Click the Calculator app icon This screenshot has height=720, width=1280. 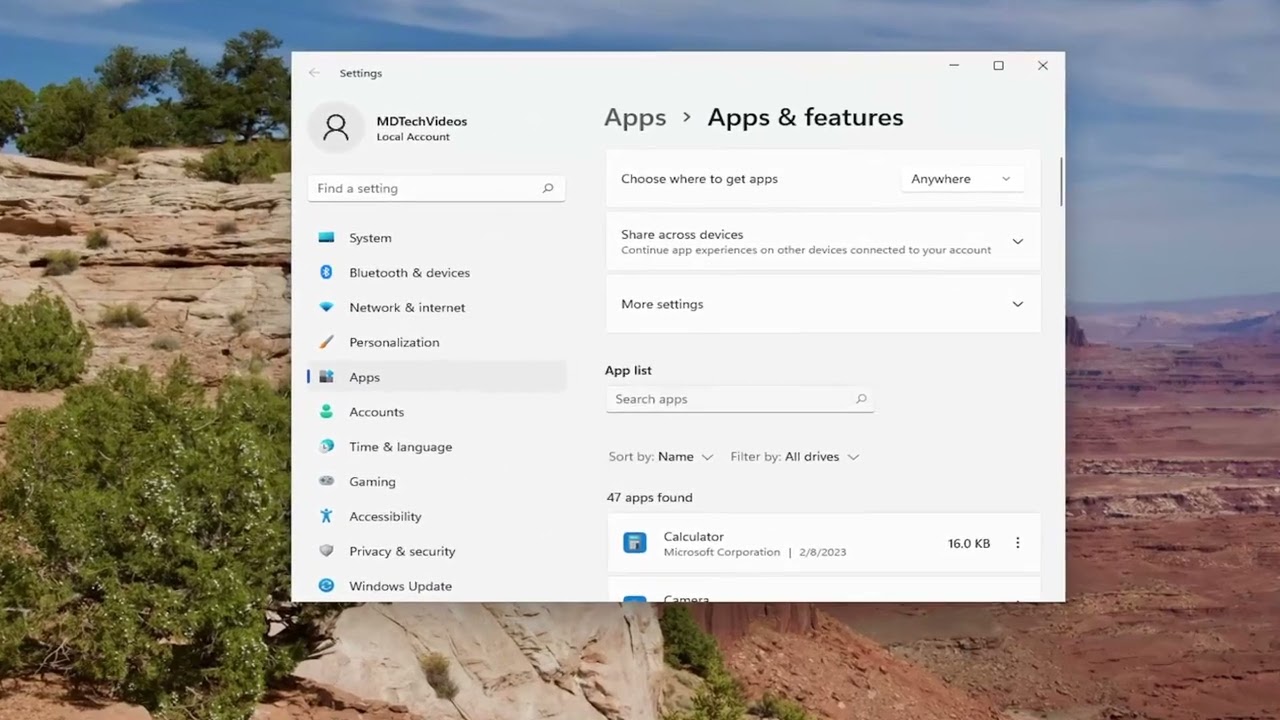tap(635, 543)
